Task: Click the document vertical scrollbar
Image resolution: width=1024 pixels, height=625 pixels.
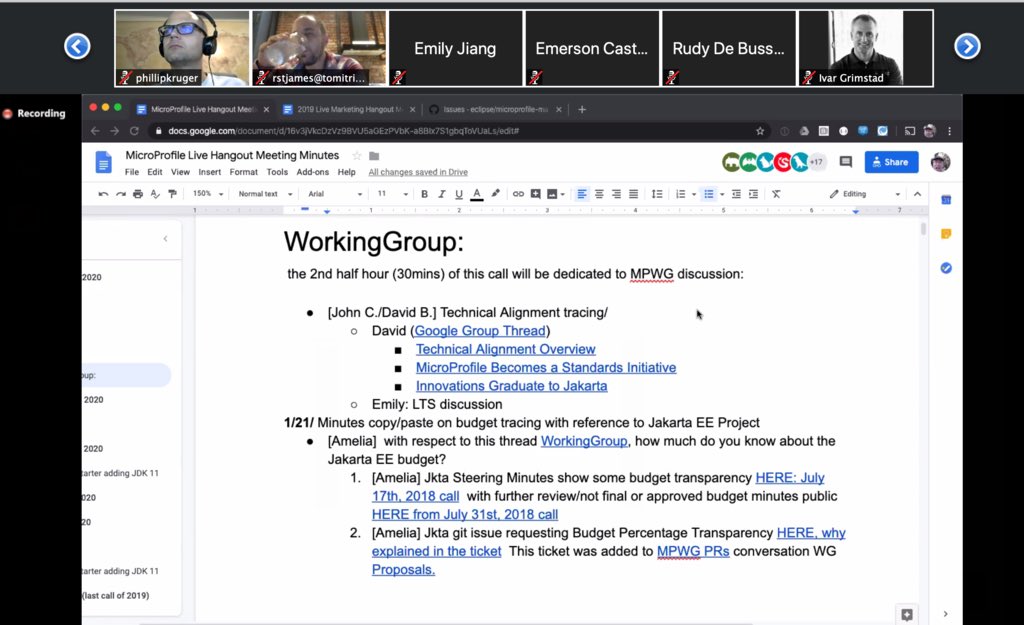Action: (x=923, y=229)
